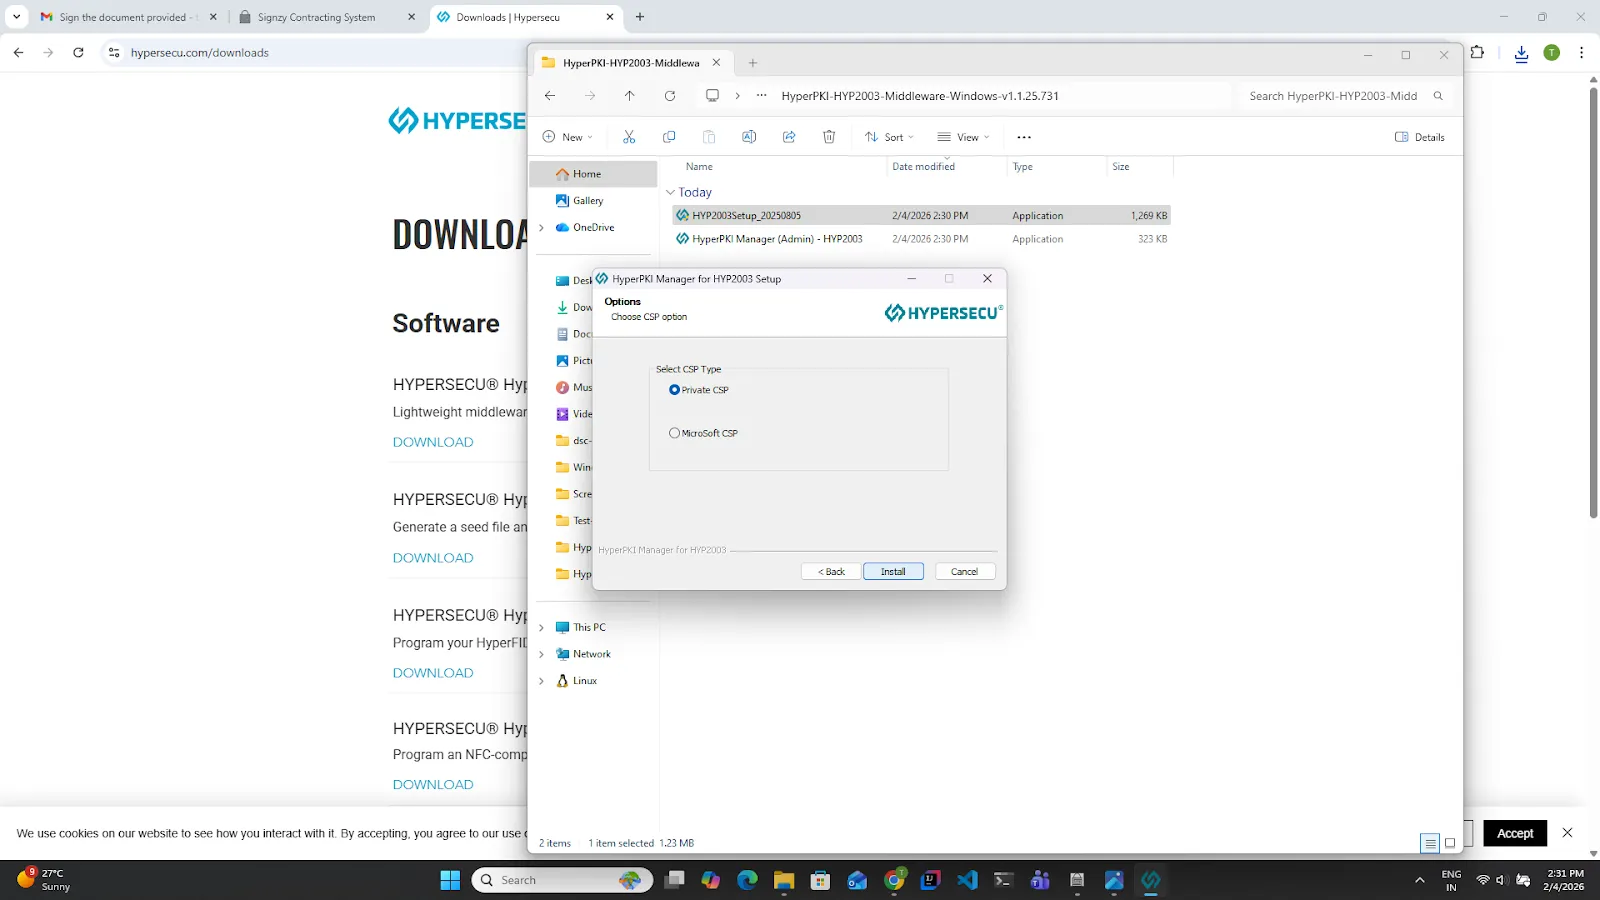Go Back in the setup wizard

(831, 572)
